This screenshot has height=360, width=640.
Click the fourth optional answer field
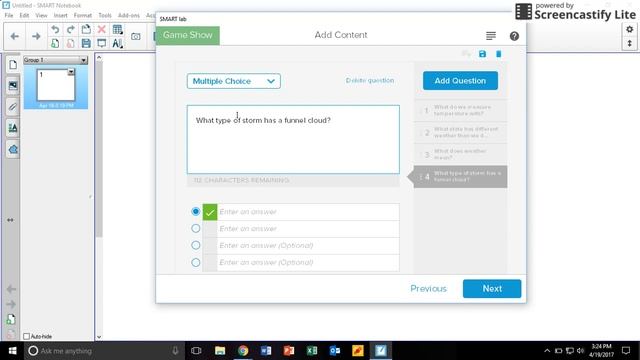pyautogui.click(x=308, y=262)
